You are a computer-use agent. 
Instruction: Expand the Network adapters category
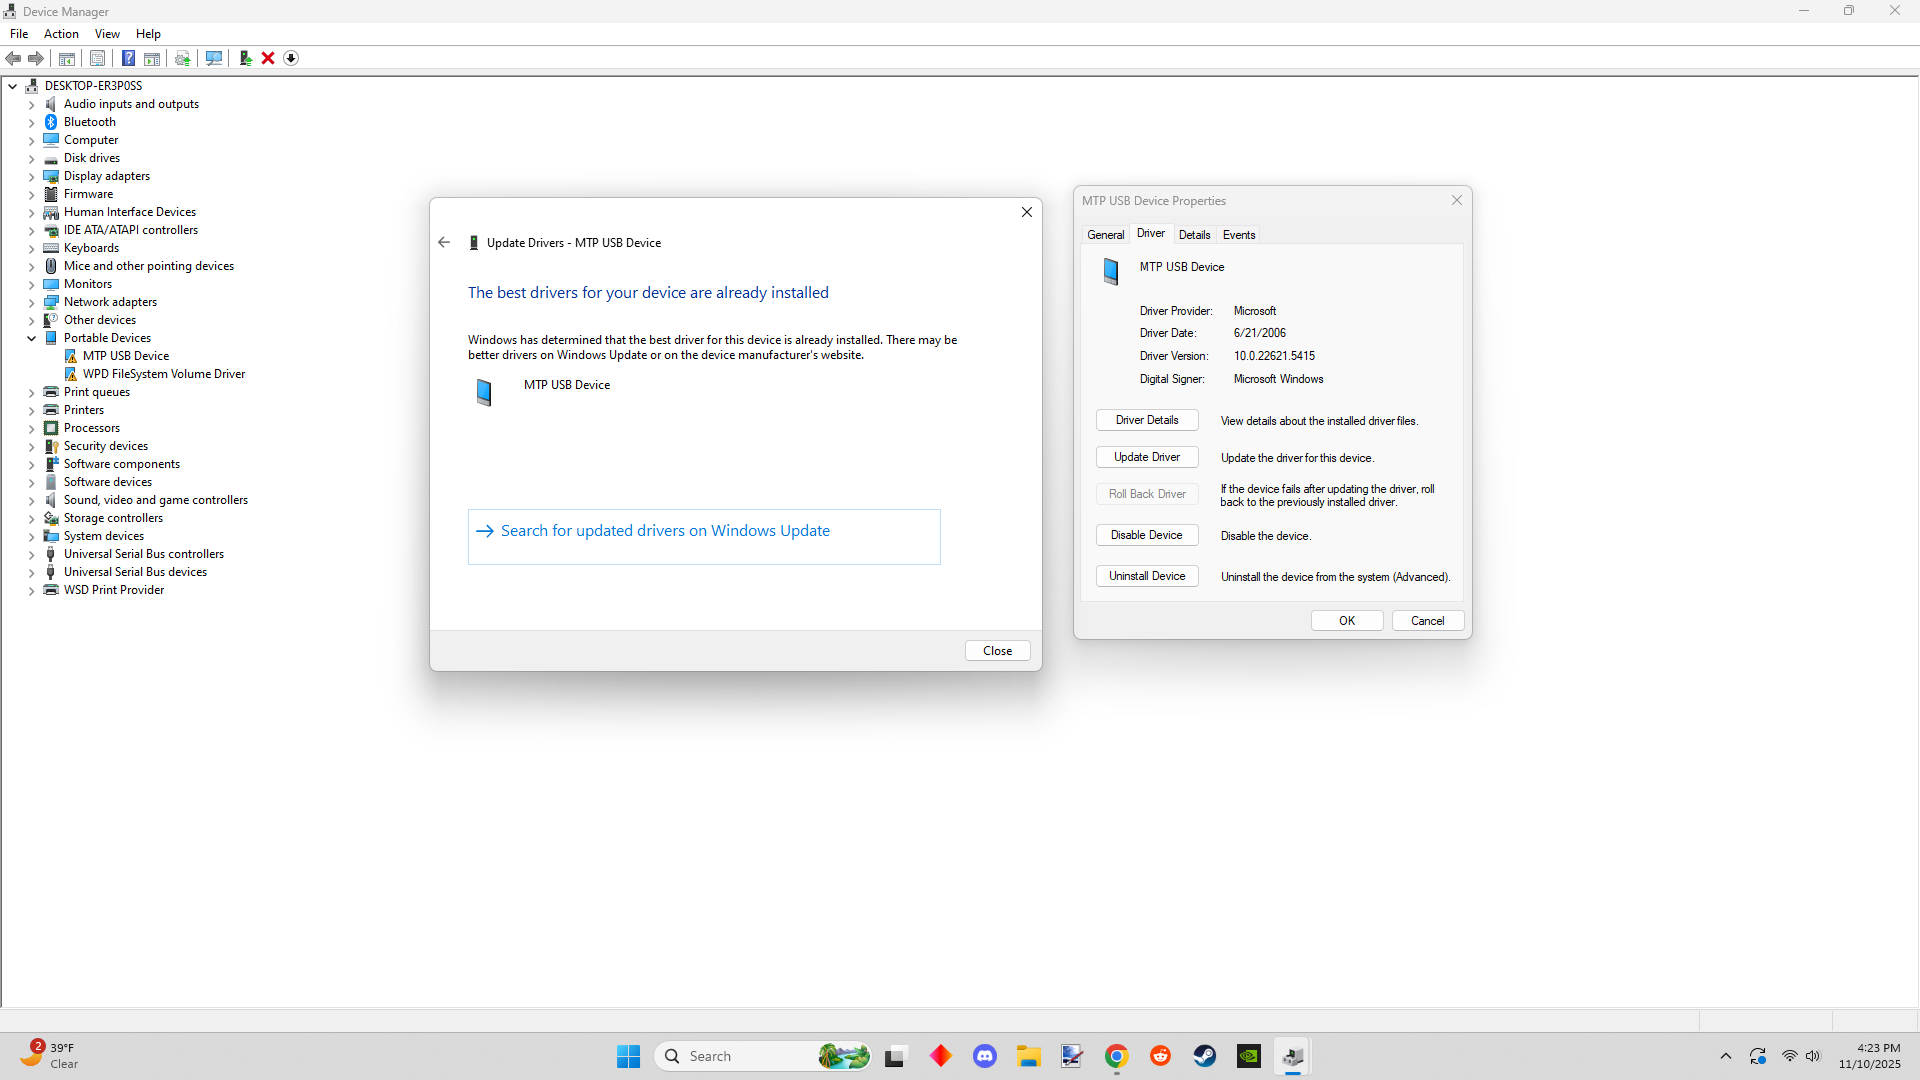pyautogui.click(x=31, y=302)
